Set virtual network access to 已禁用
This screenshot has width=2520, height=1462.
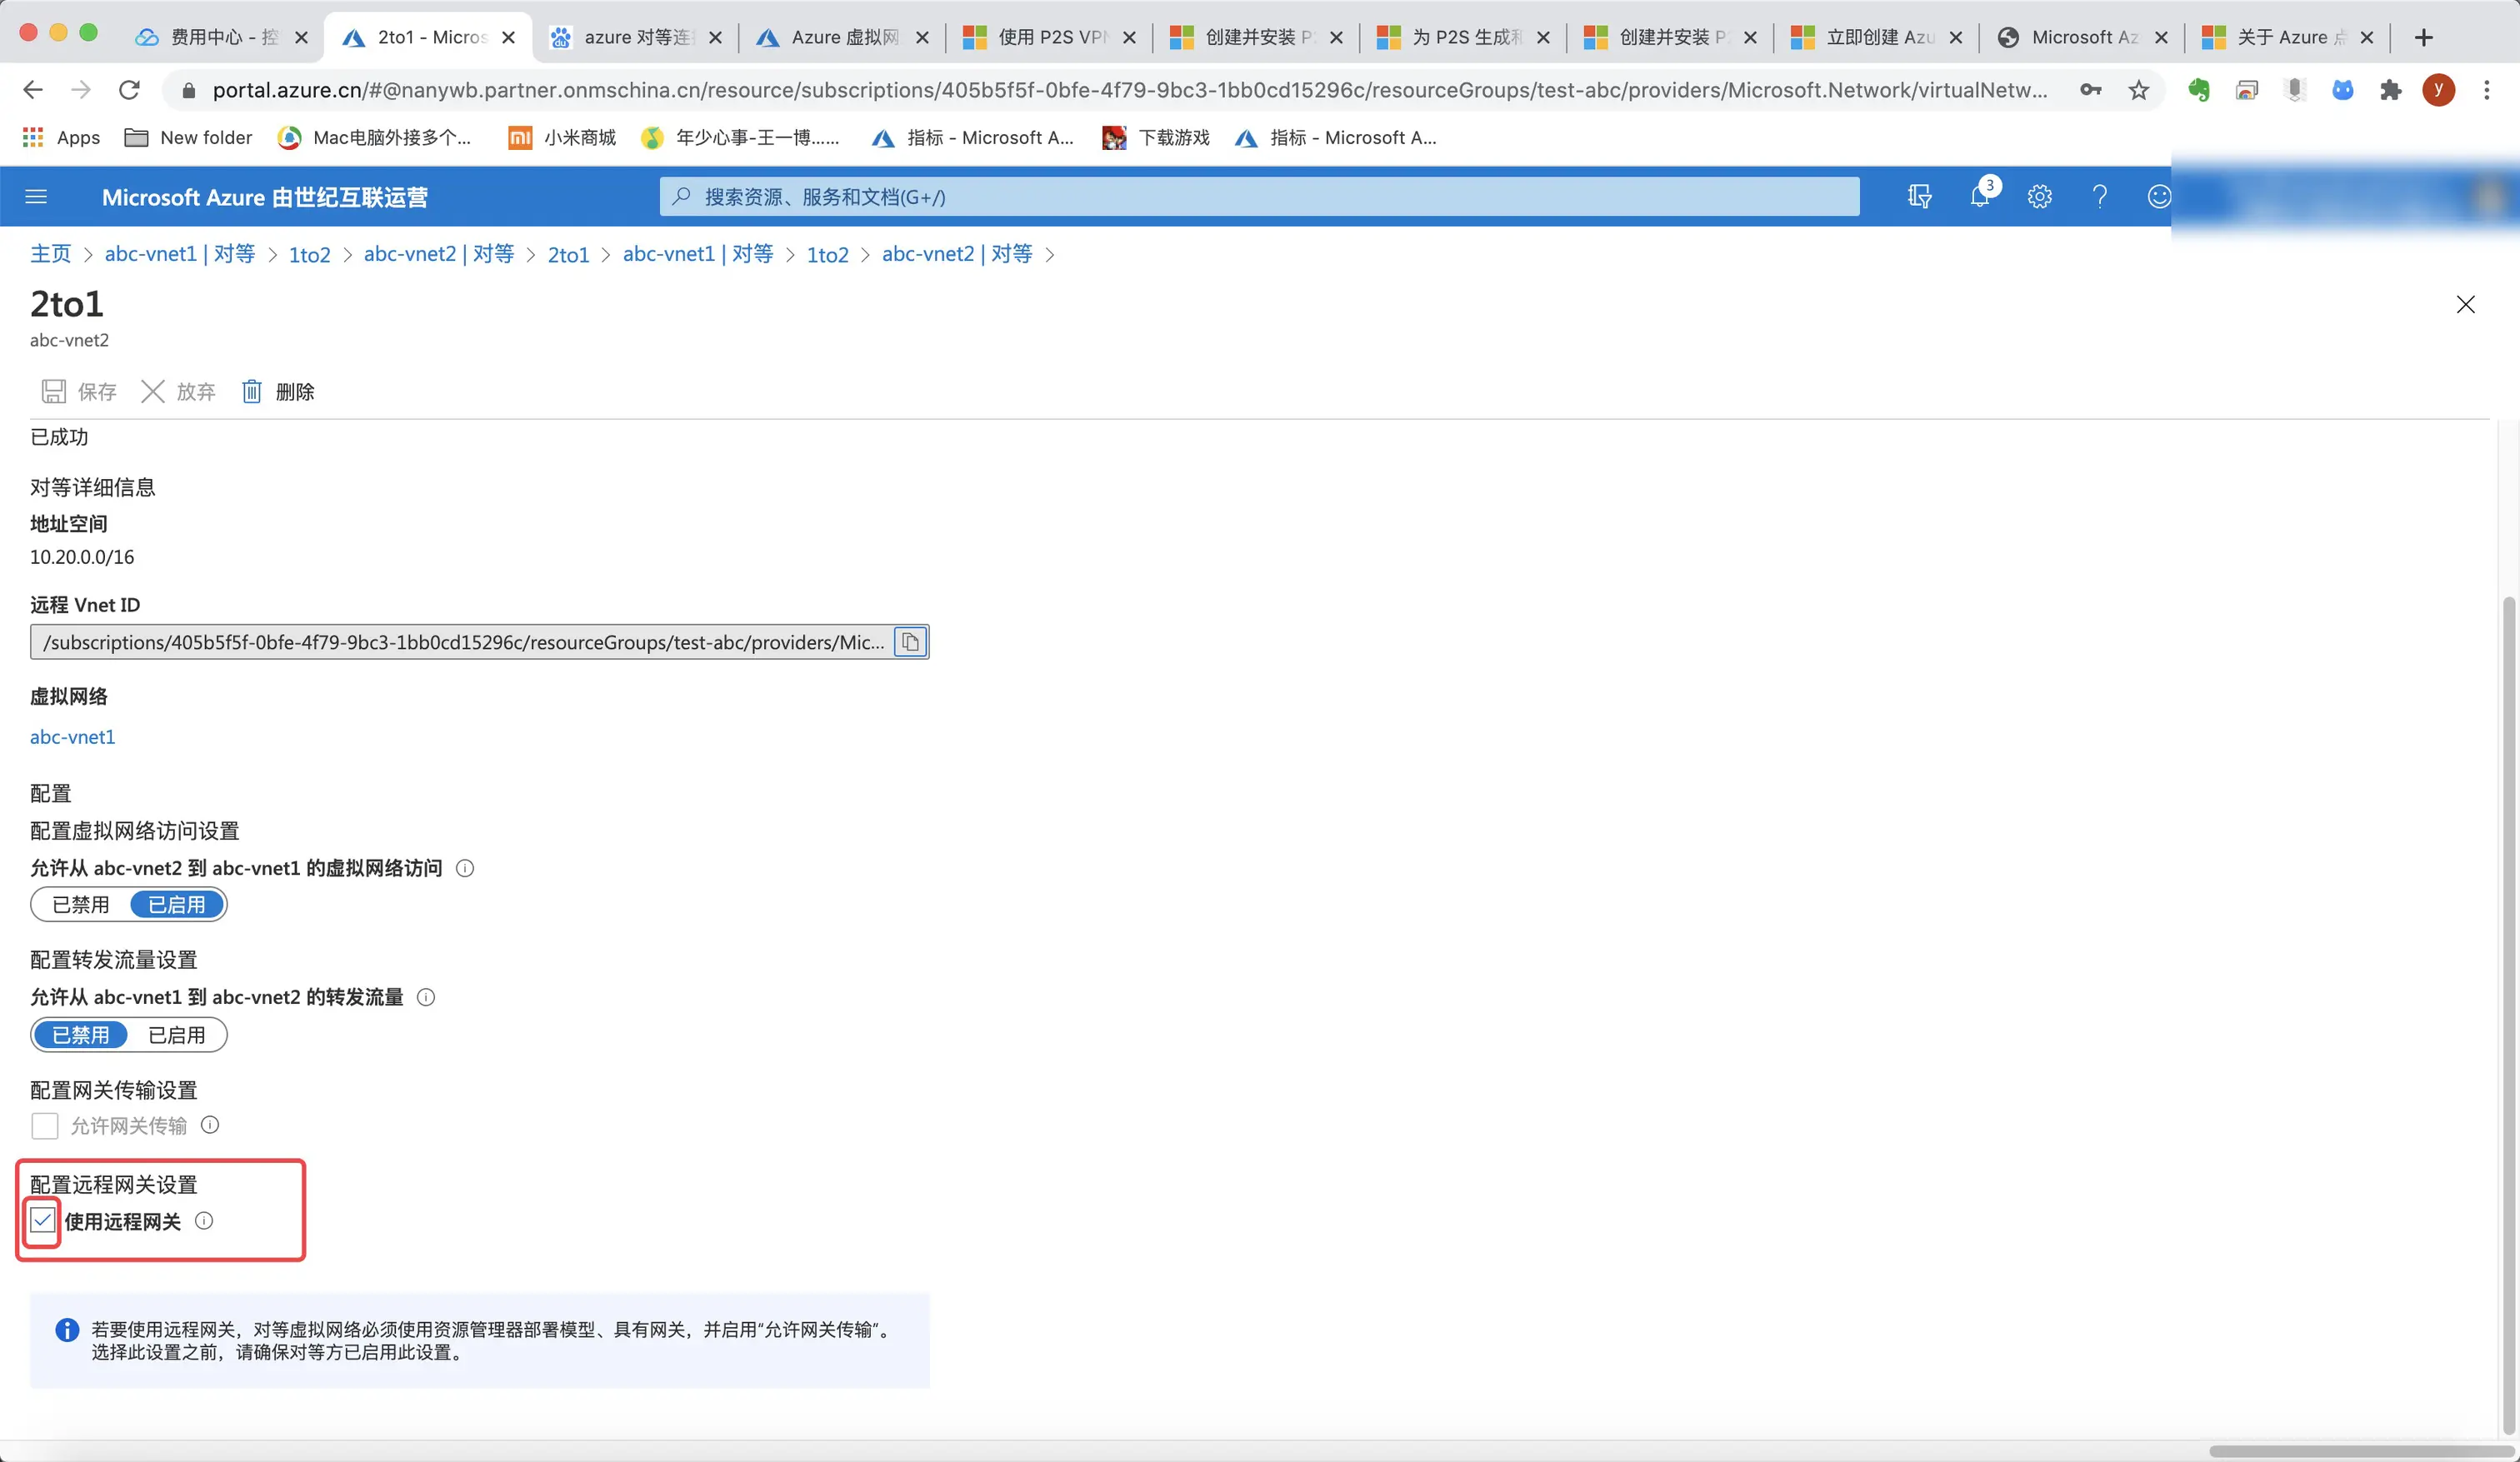click(x=81, y=905)
